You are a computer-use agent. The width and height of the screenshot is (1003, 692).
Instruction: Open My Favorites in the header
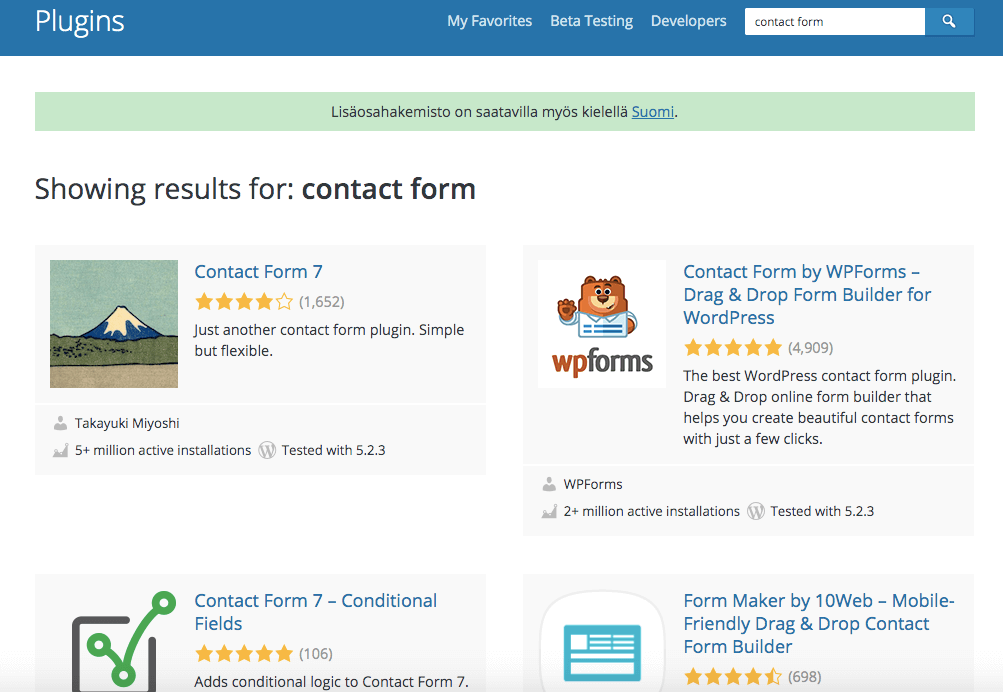489,21
